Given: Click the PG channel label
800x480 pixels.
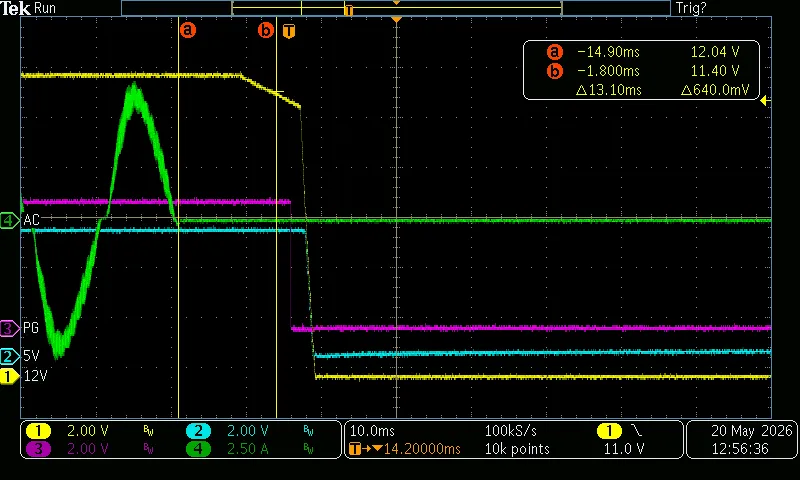Looking at the screenshot, I should (31, 328).
